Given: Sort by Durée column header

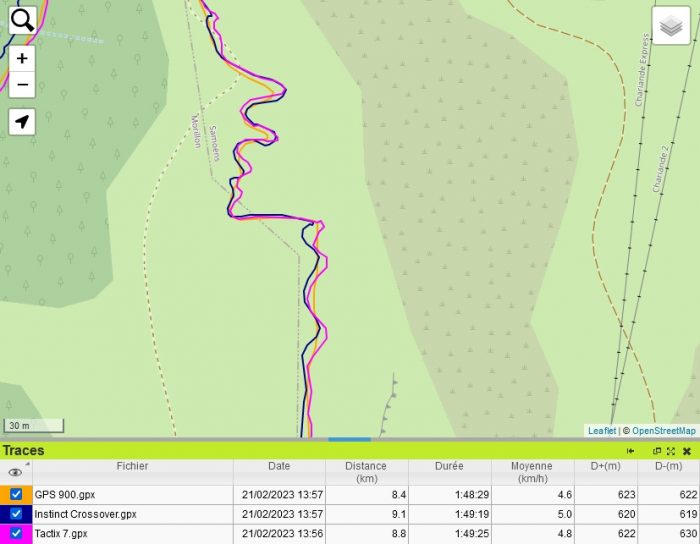Looking at the screenshot, I should coord(449,466).
